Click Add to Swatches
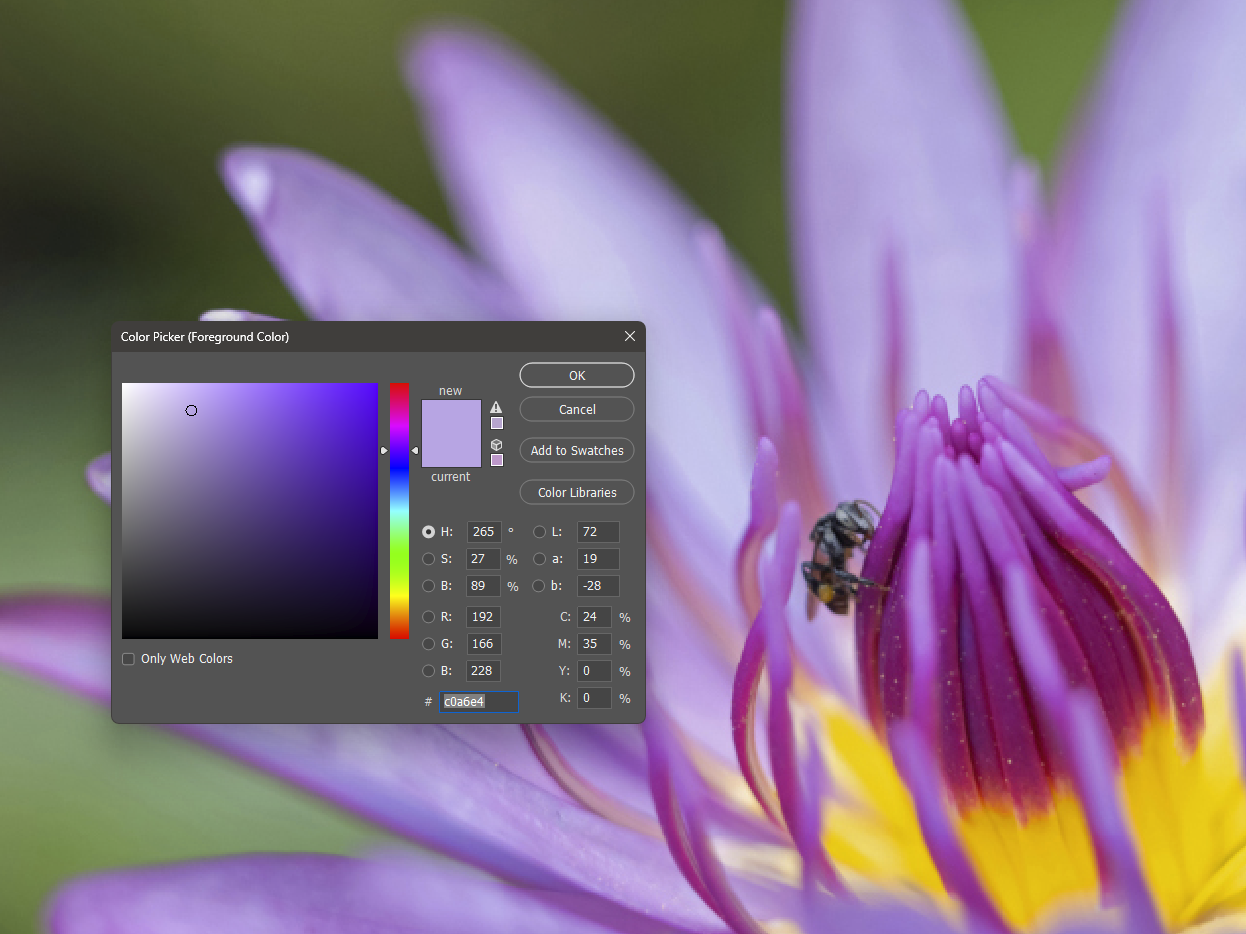This screenshot has width=1246, height=934. (x=576, y=450)
